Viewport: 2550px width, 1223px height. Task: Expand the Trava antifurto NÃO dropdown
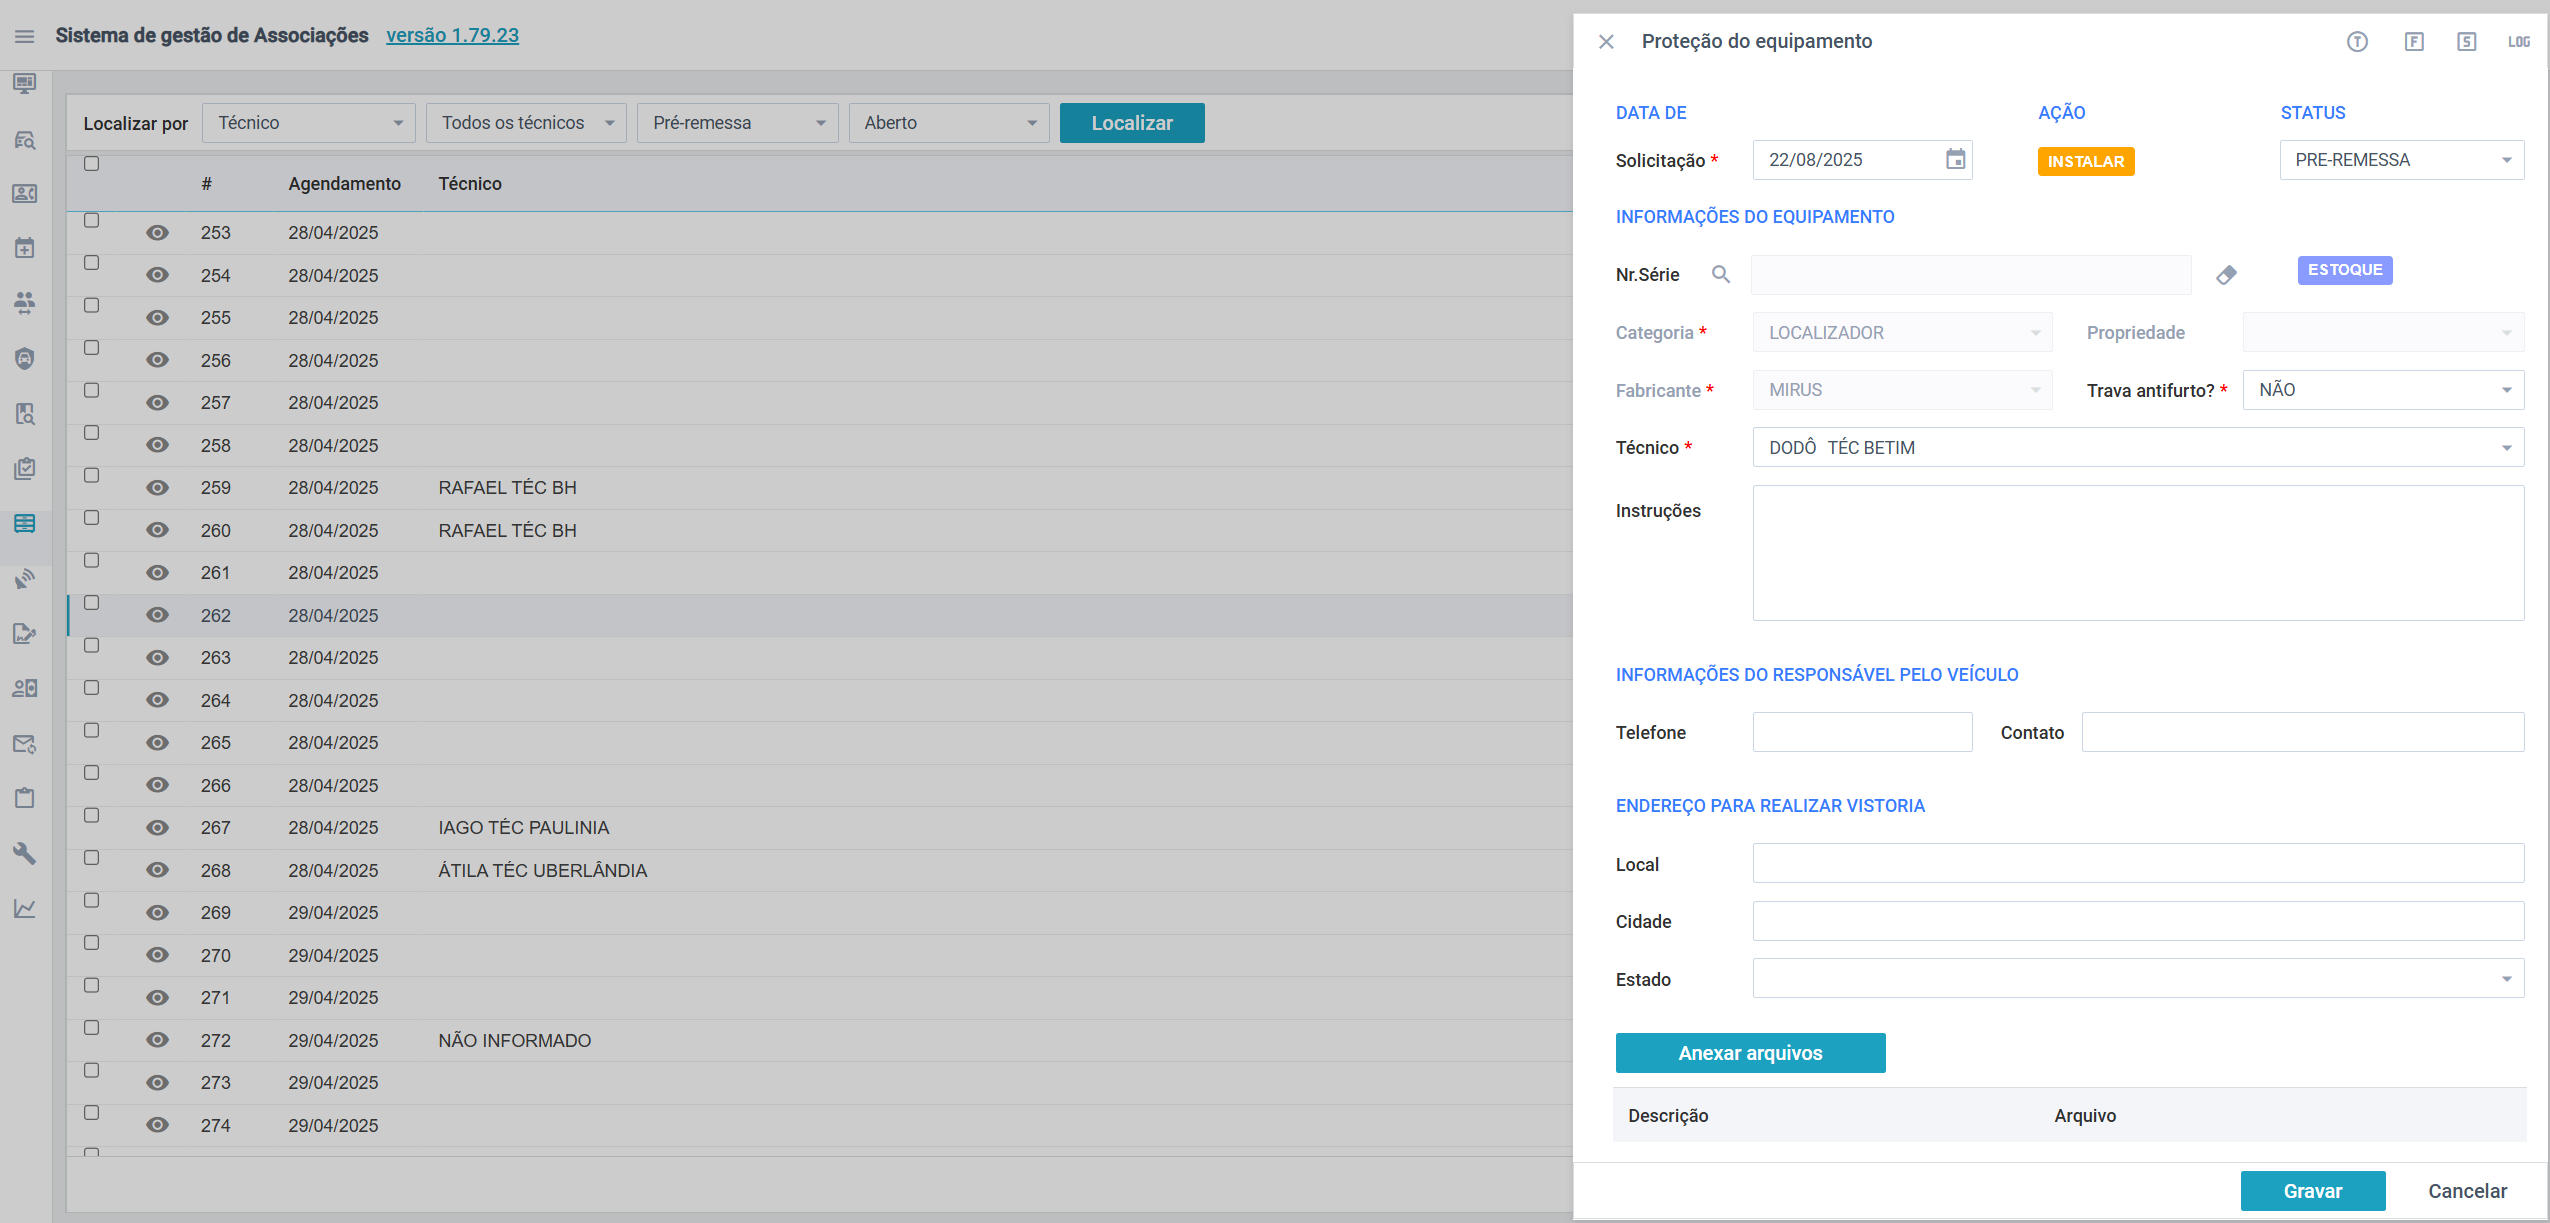(x=2382, y=390)
